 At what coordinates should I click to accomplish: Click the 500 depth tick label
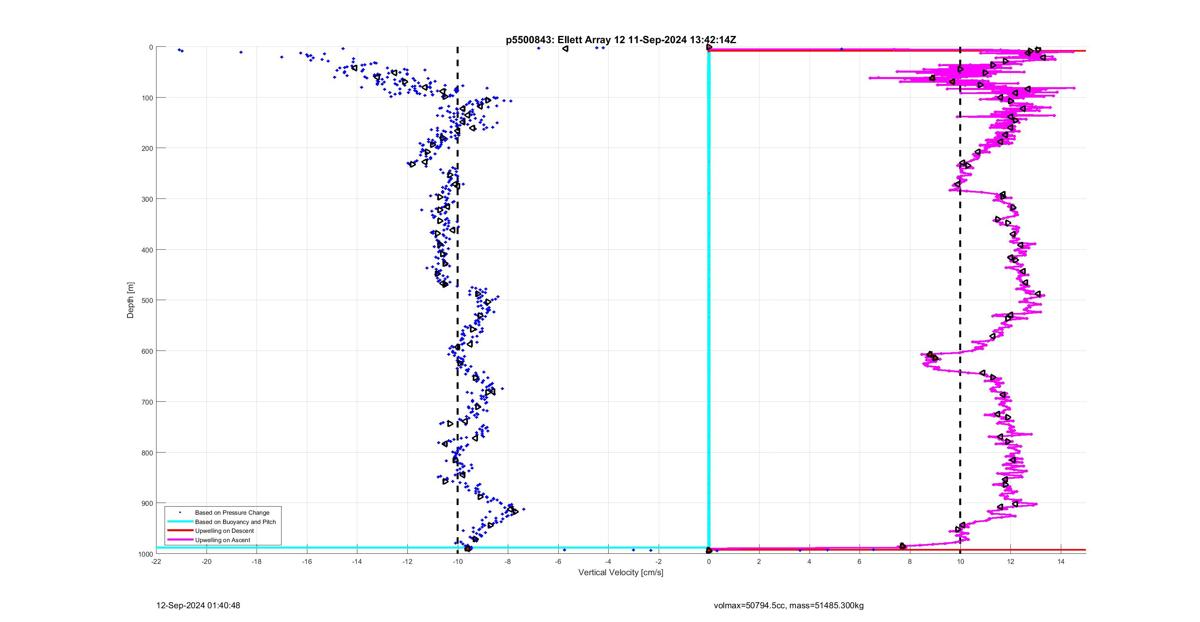(145, 300)
